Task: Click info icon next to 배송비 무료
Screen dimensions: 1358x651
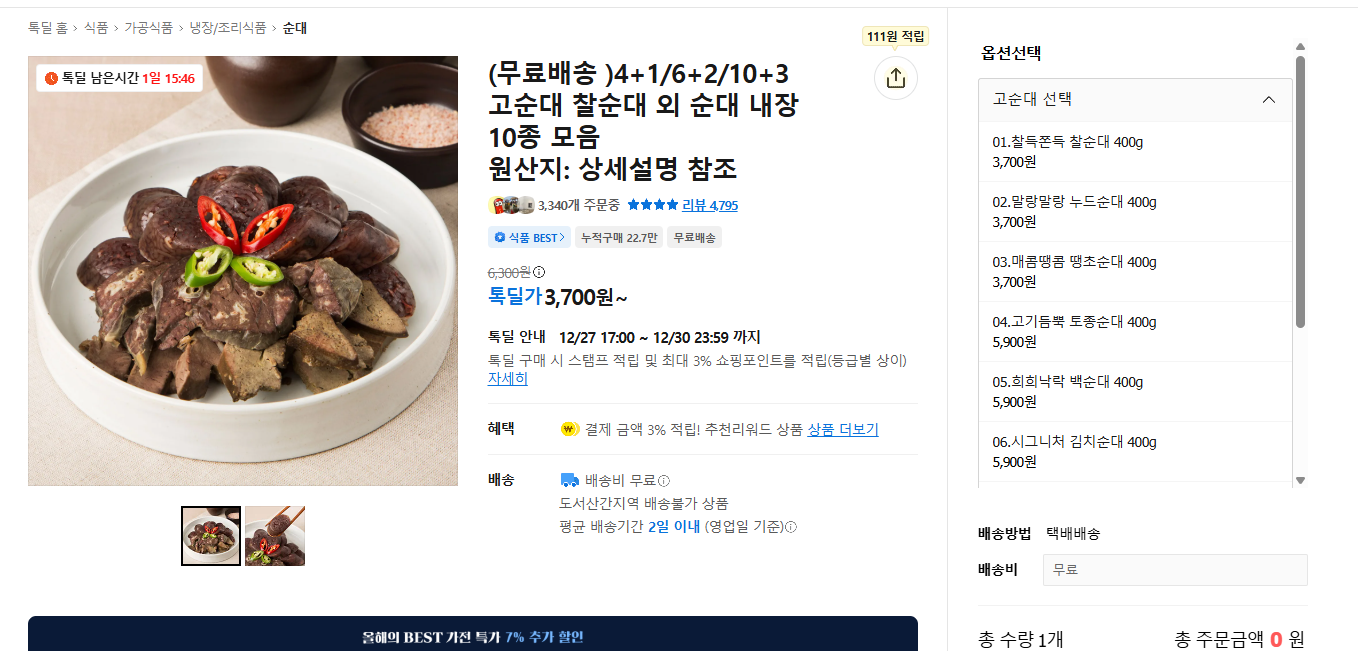Action: [x=664, y=481]
